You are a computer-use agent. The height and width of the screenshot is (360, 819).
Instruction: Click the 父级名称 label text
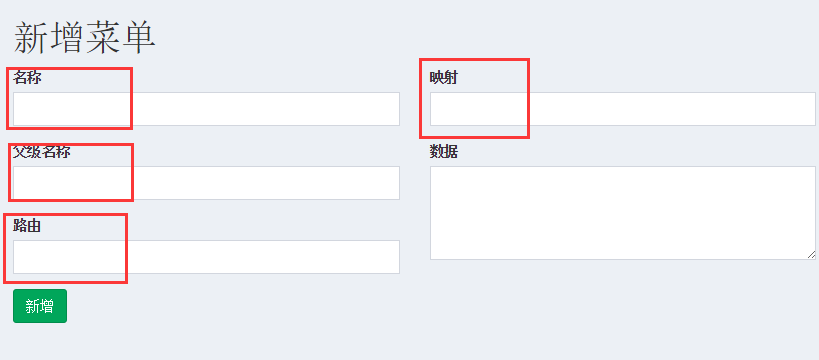tap(42, 152)
